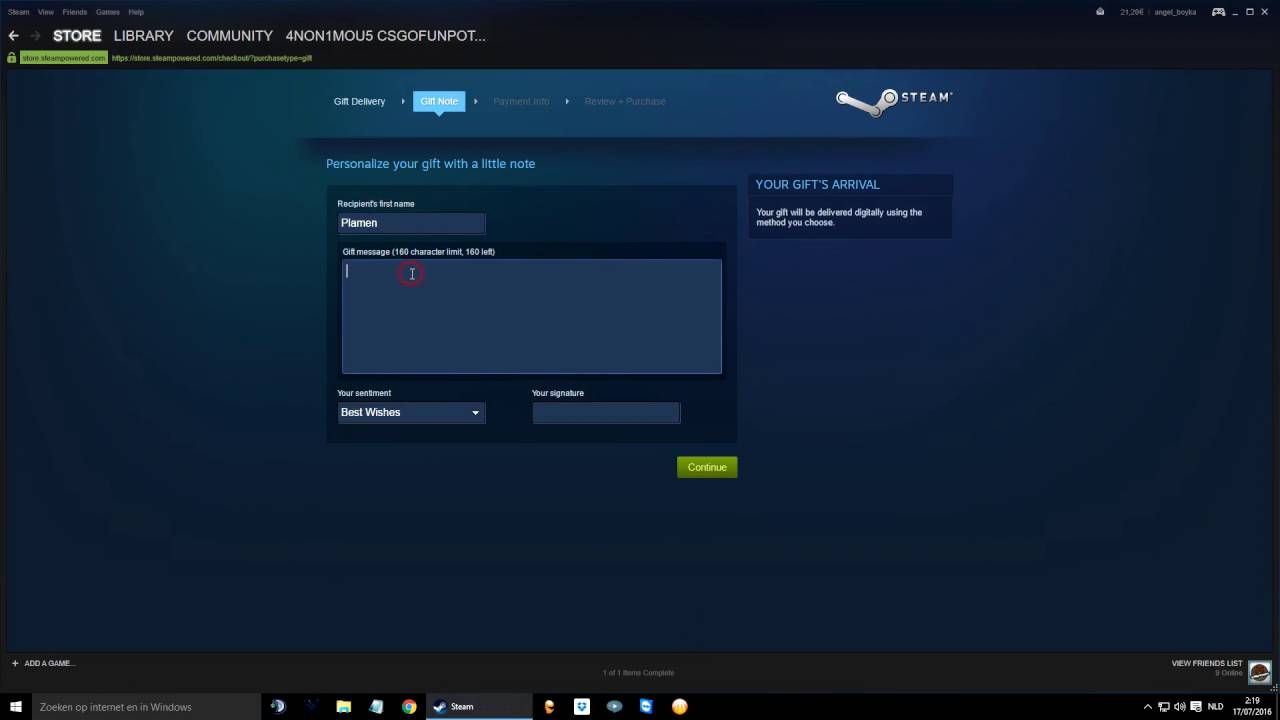Click ADD A GAME link
Image resolution: width=1280 pixels, height=720 pixels.
(x=49, y=663)
